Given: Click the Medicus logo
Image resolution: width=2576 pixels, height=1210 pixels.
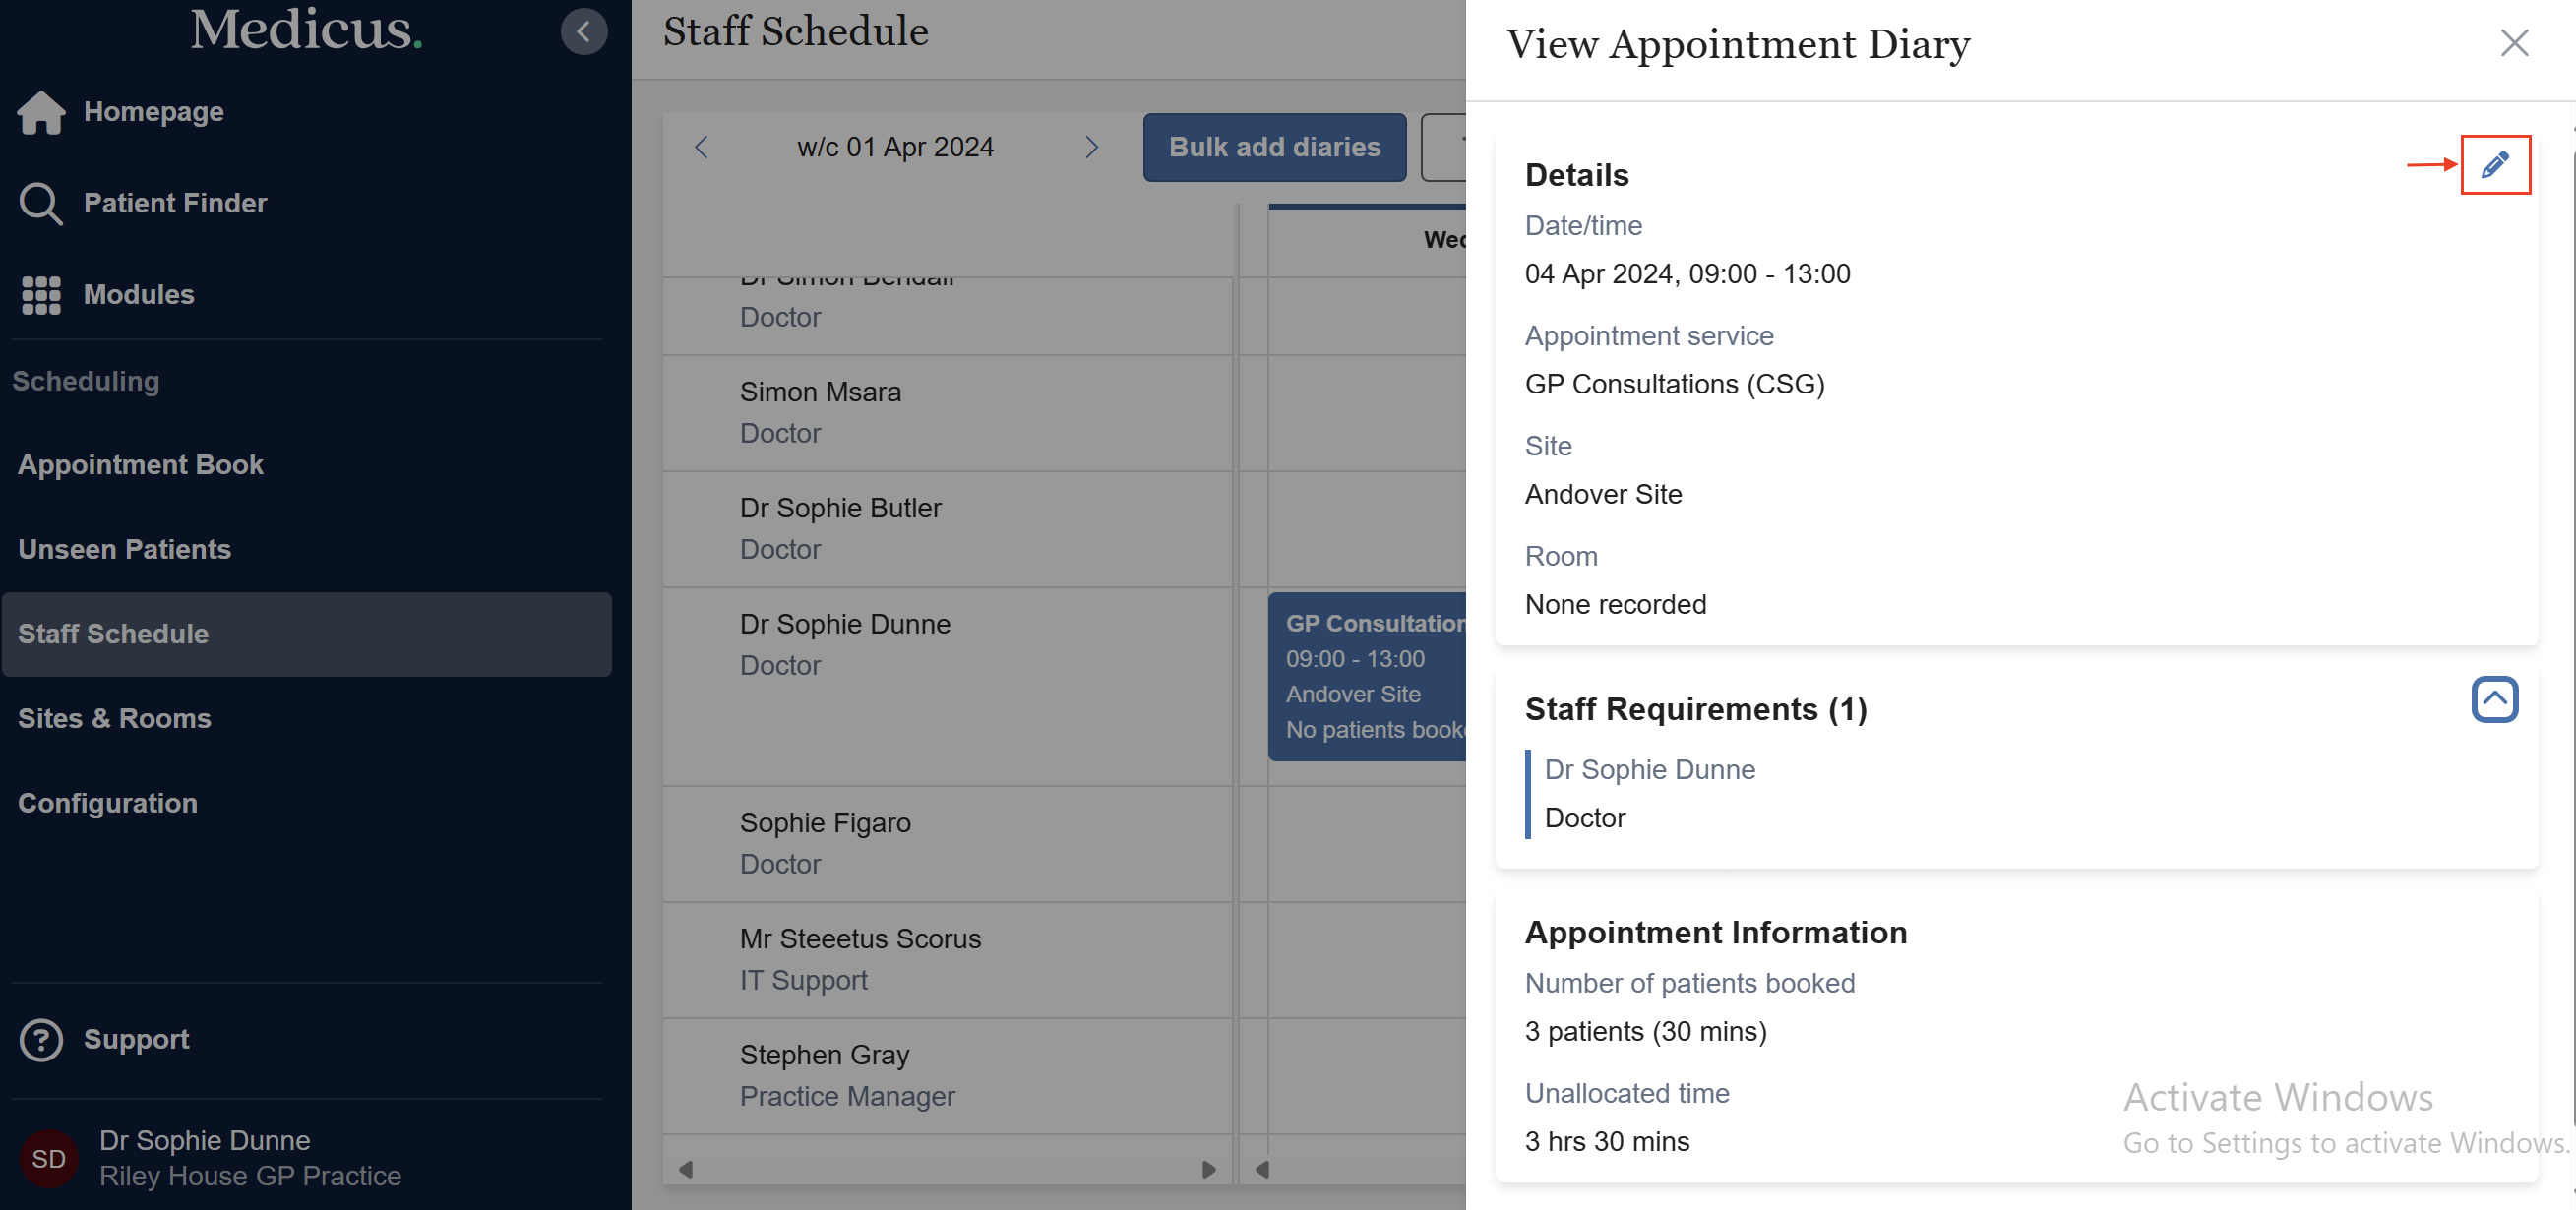Looking at the screenshot, I should click(x=305, y=30).
